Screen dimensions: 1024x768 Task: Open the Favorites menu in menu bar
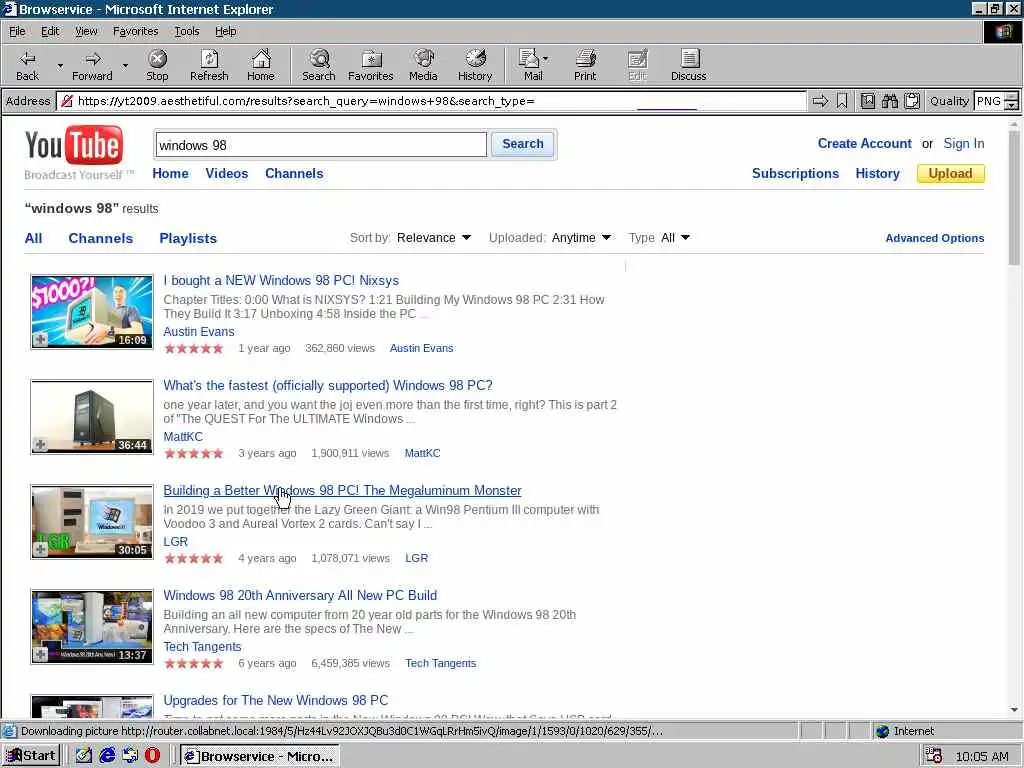(x=135, y=31)
